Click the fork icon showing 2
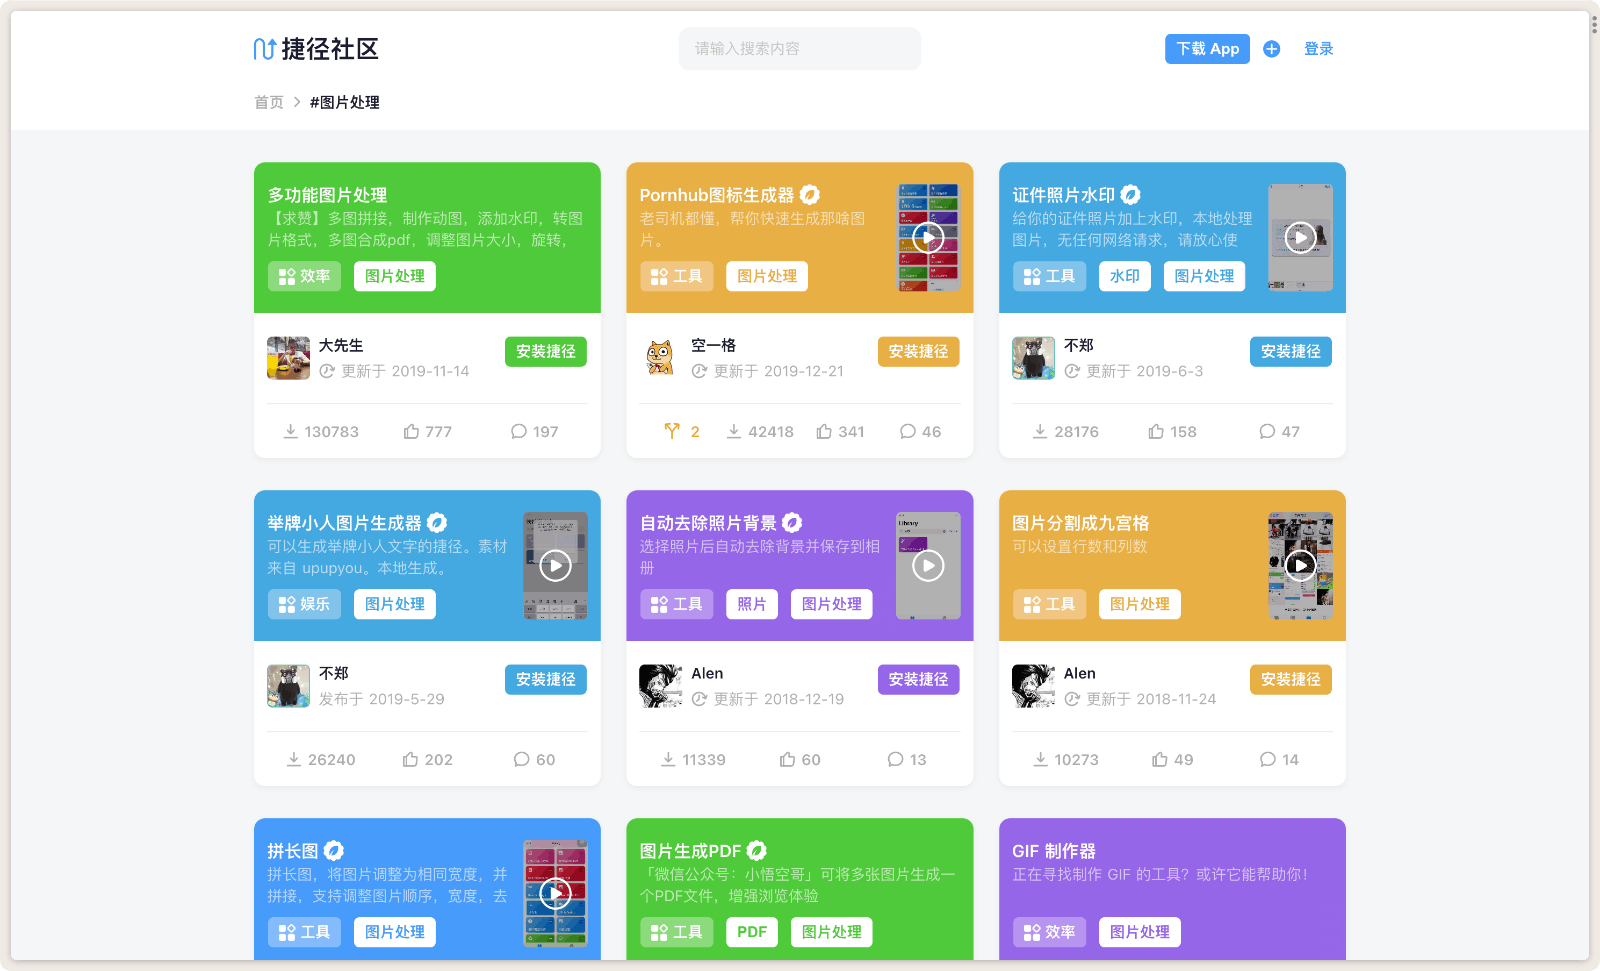Viewport: 1600px width, 971px height. [672, 431]
